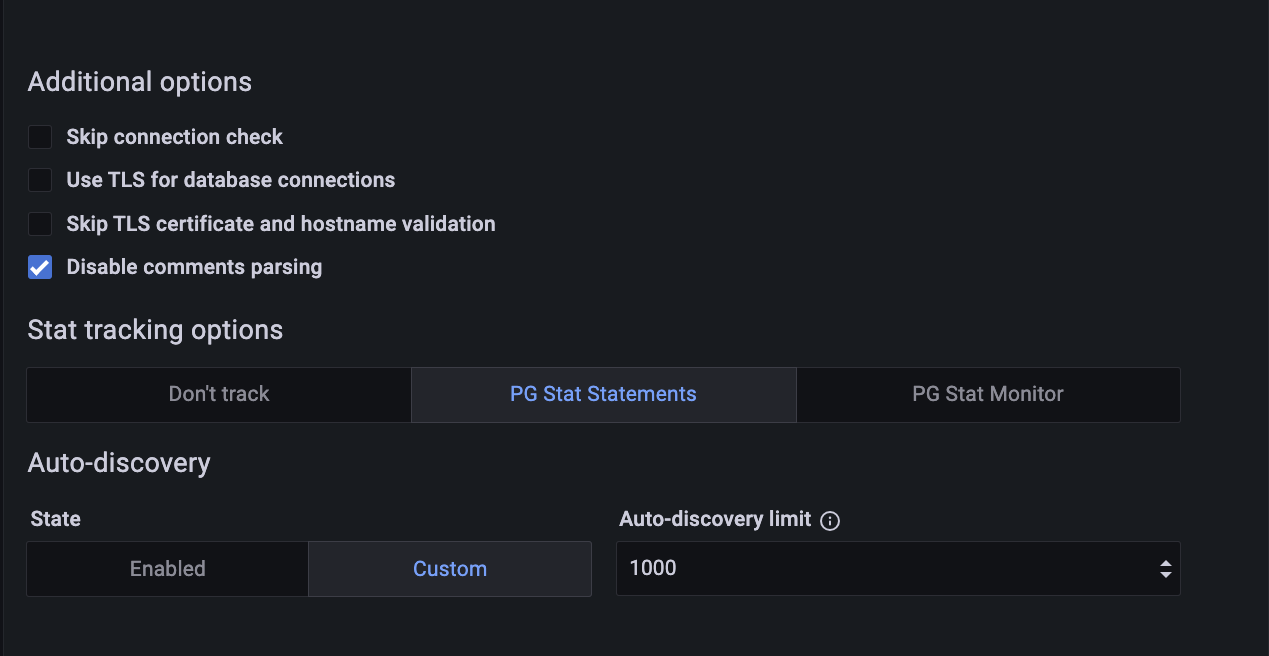Uncheck Disable comments parsing
1269x656 pixels.
click(x=39, y=267)
